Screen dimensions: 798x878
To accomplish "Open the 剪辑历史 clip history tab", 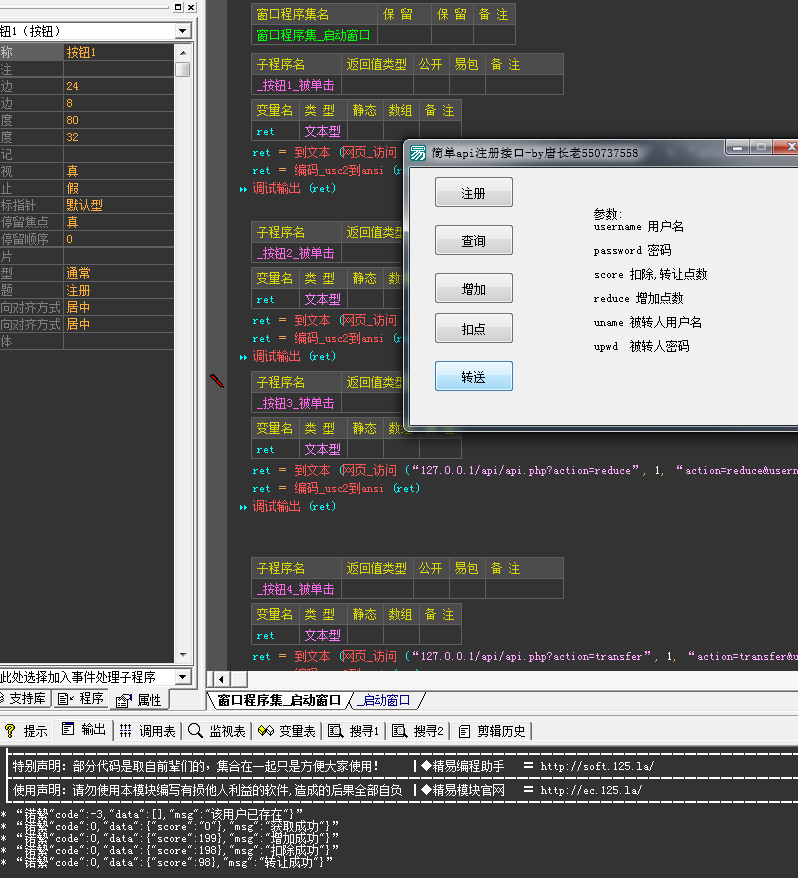I will [x=491, y=731].
